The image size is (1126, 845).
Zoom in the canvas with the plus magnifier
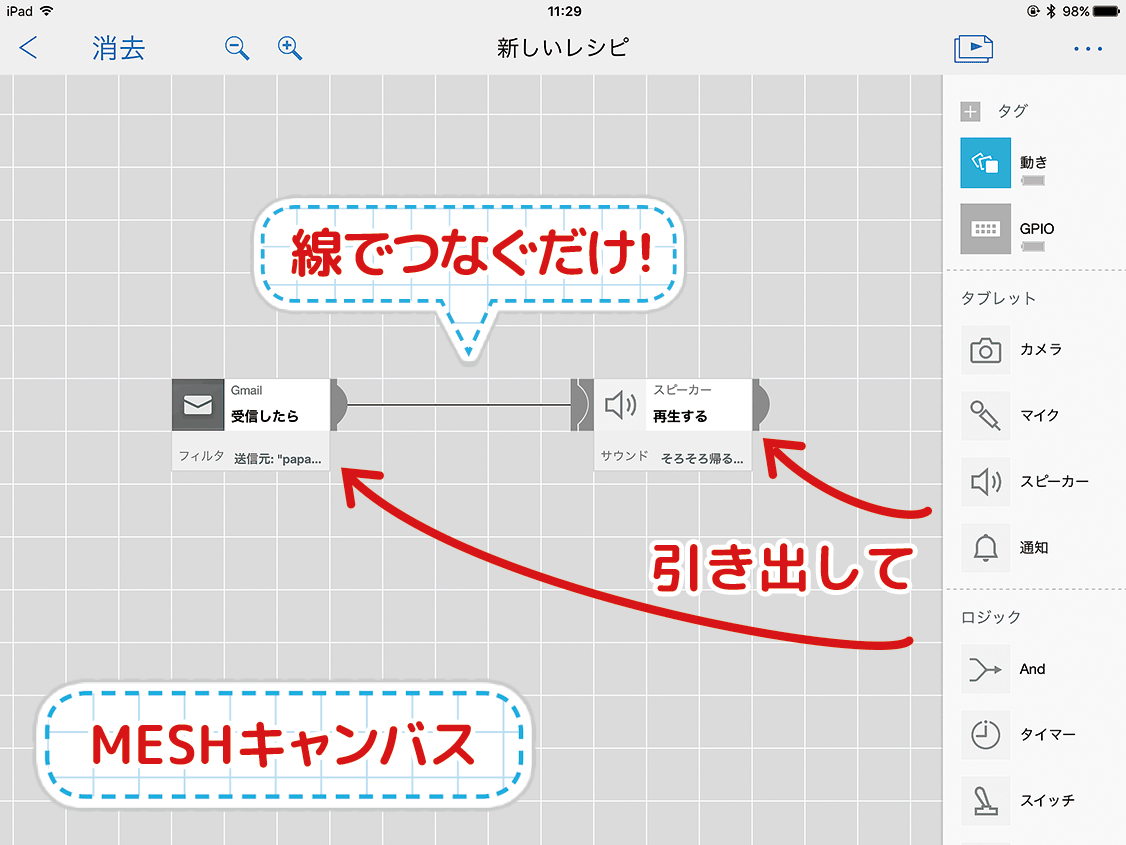290,48
